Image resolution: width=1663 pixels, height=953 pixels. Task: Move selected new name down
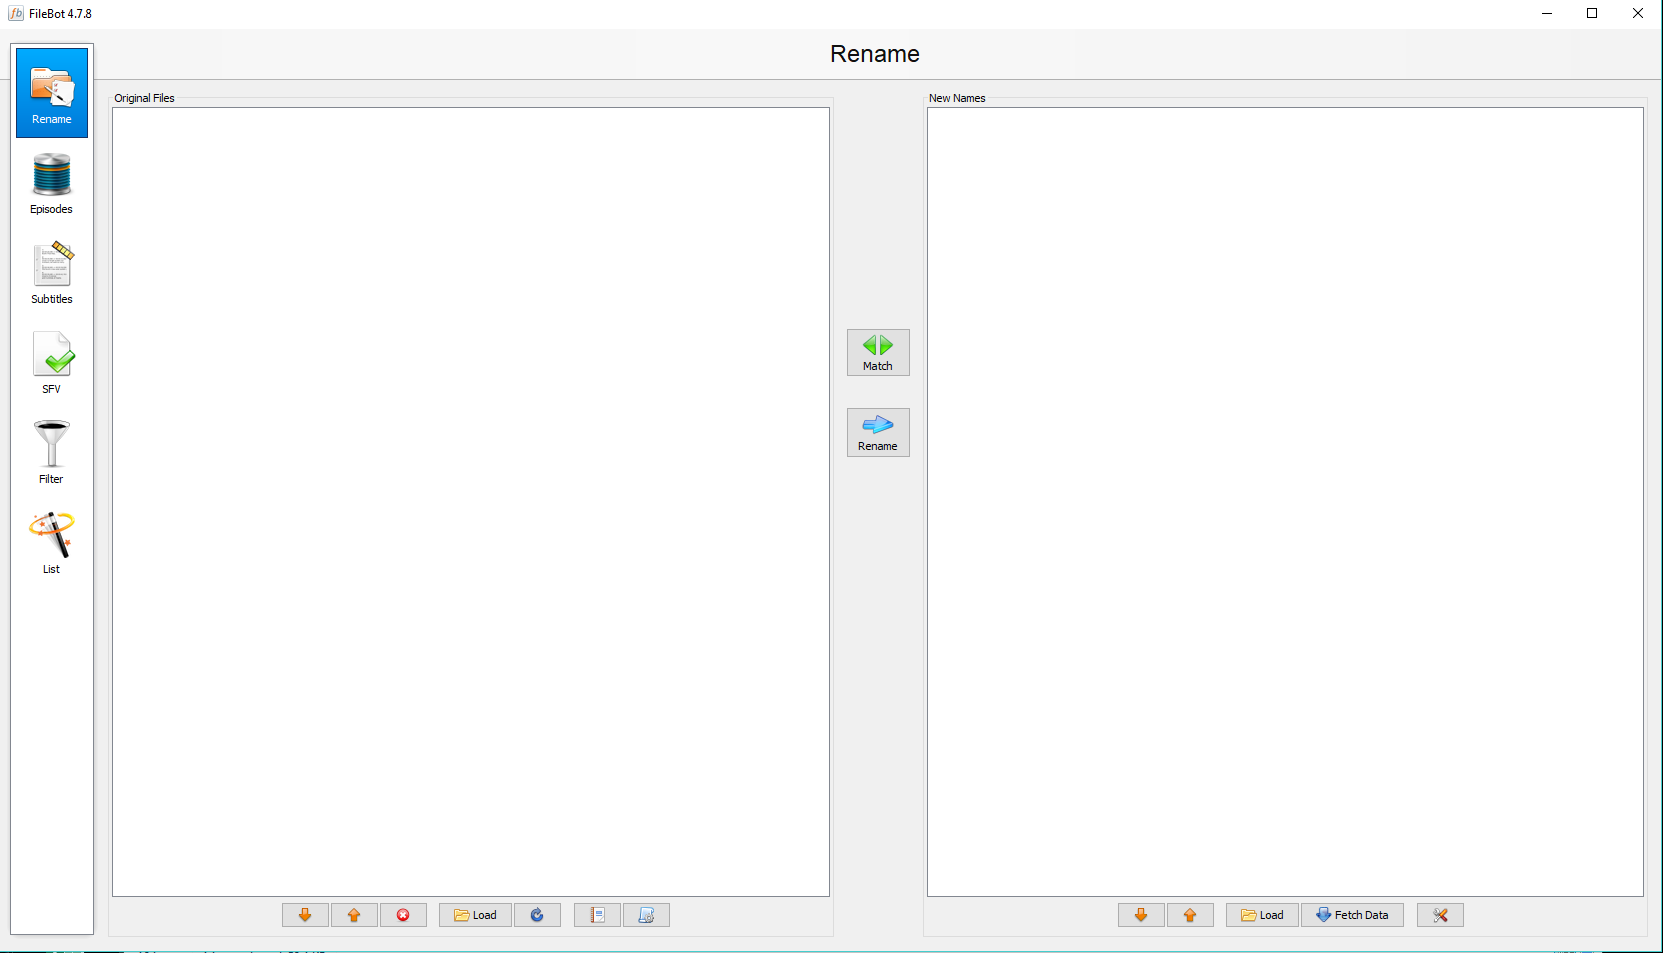(x=1141, y=915)
